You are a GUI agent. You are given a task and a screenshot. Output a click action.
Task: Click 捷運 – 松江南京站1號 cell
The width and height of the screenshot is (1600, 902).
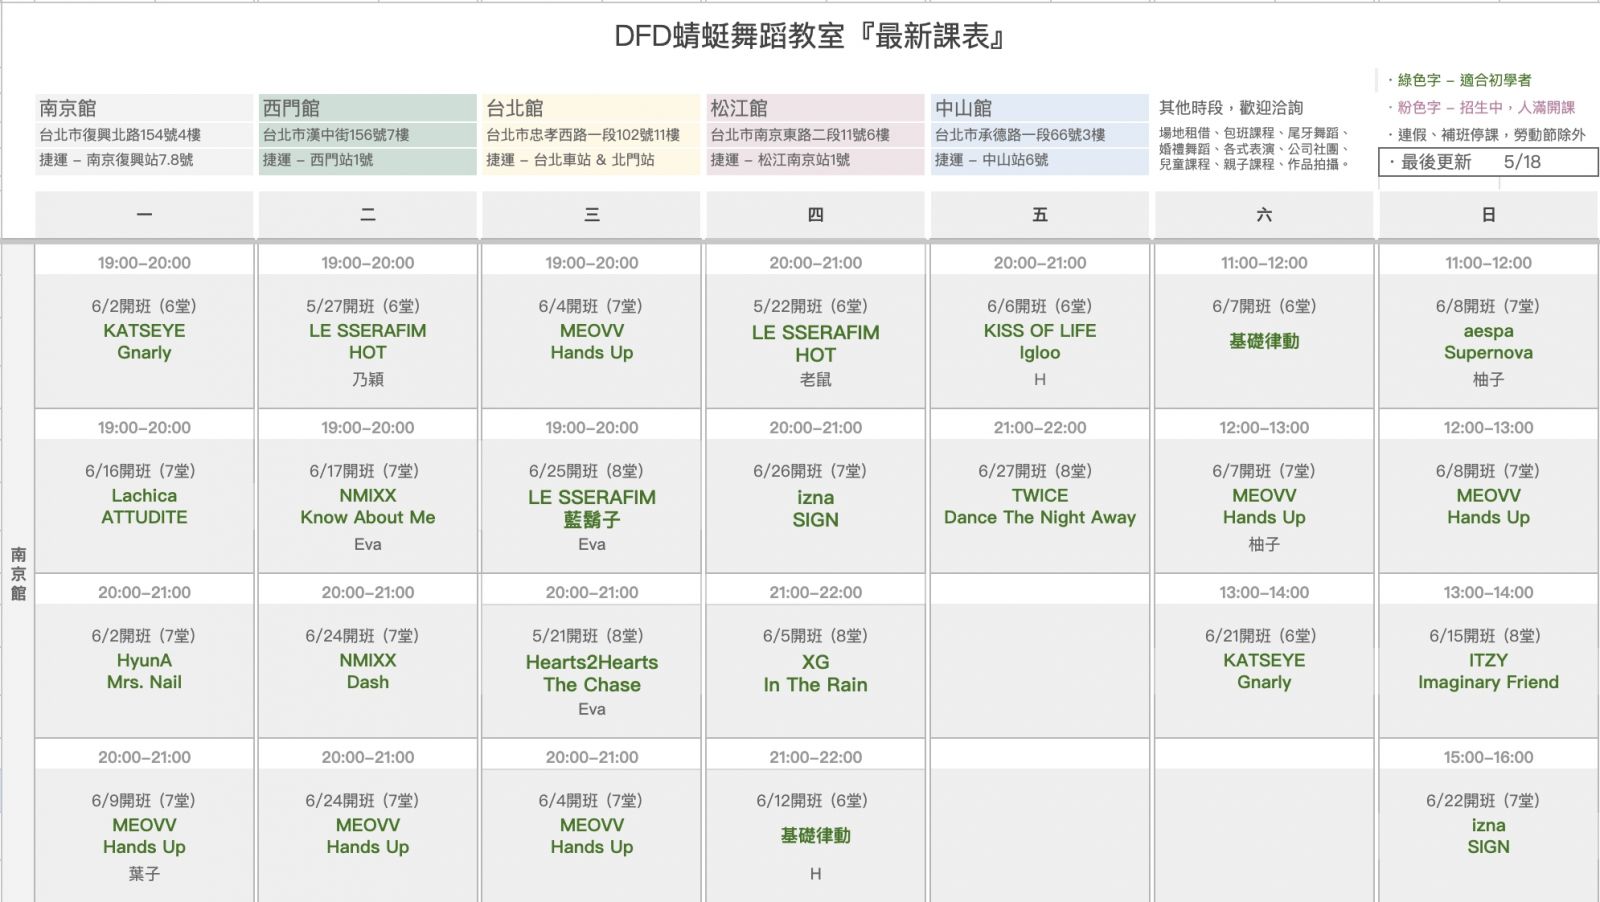[x=815, y=160]
